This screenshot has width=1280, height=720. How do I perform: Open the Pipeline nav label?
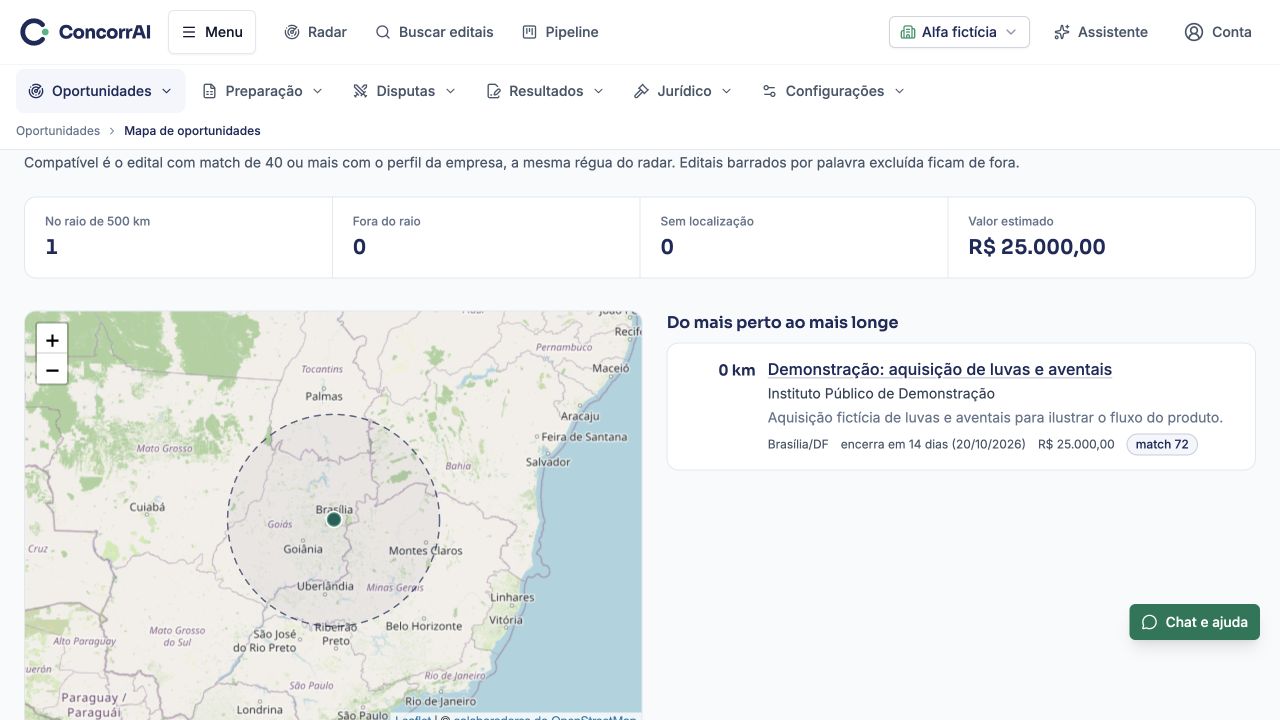pyautogui.click(x=572, y=32)
